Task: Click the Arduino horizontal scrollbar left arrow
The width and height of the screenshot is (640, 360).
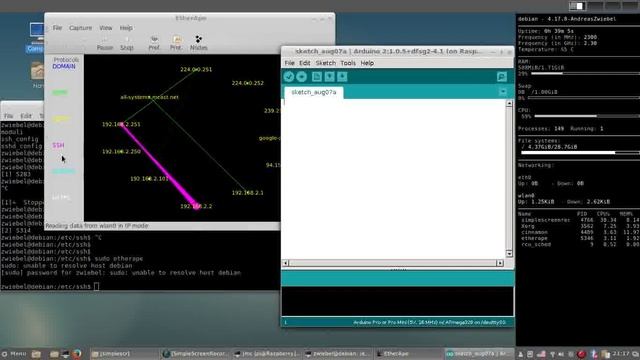Action: tap(285, 263)
